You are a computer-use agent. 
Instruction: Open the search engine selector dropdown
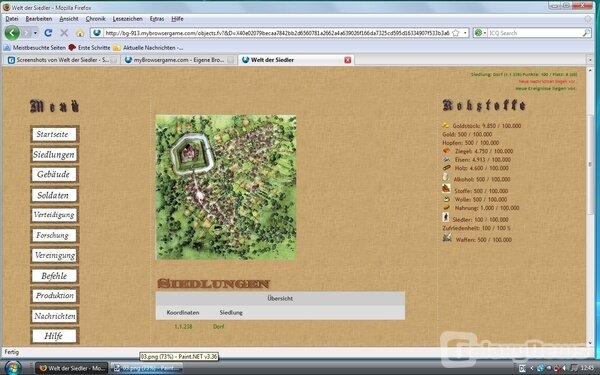(x=480, y=33)
